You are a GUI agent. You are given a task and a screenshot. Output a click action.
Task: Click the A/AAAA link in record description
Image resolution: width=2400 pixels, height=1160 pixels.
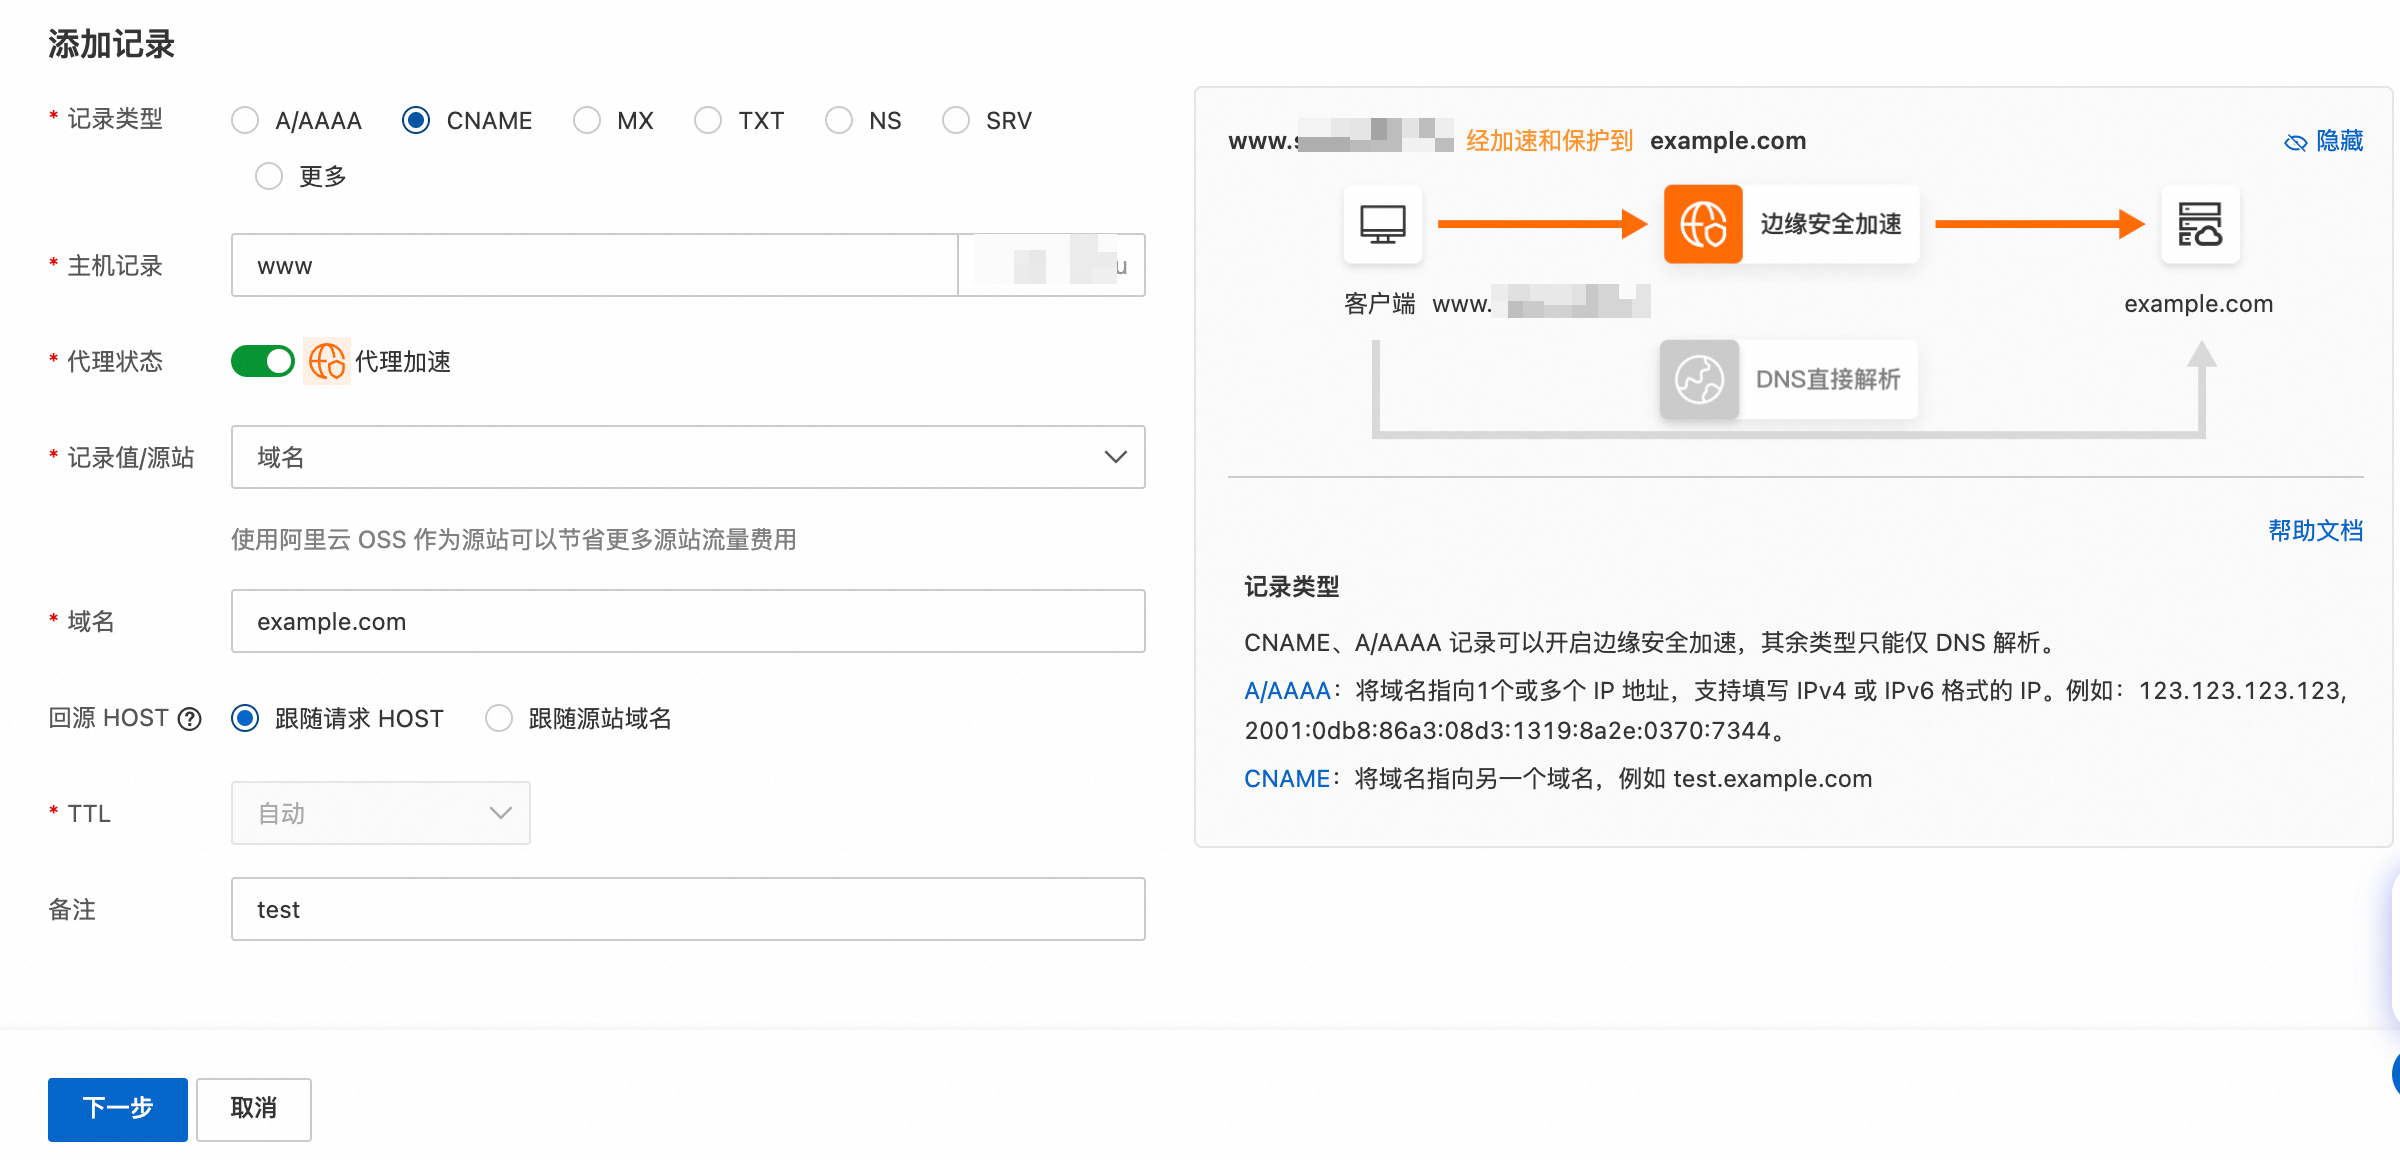[1286, 691]
